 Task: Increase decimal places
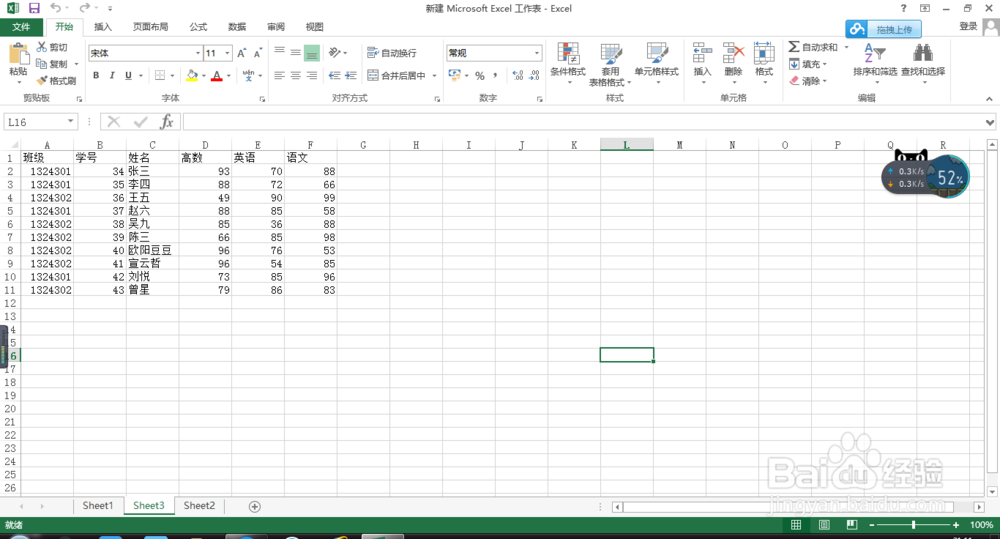tap(518, 75)
